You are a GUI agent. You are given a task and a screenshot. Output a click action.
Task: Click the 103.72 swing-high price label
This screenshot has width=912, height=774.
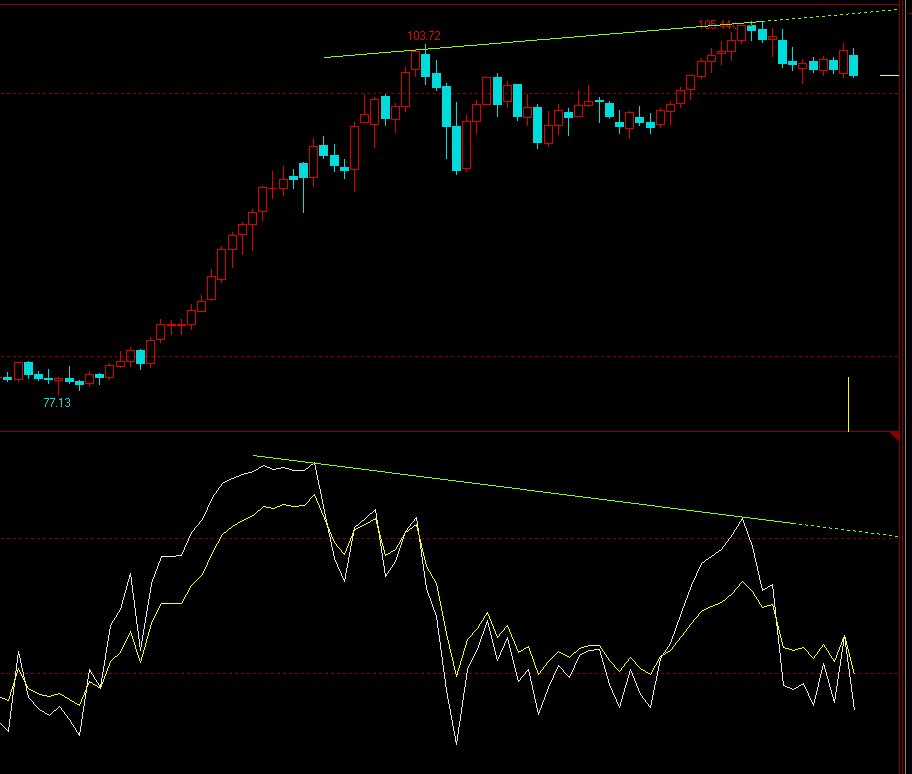[424, 34]
